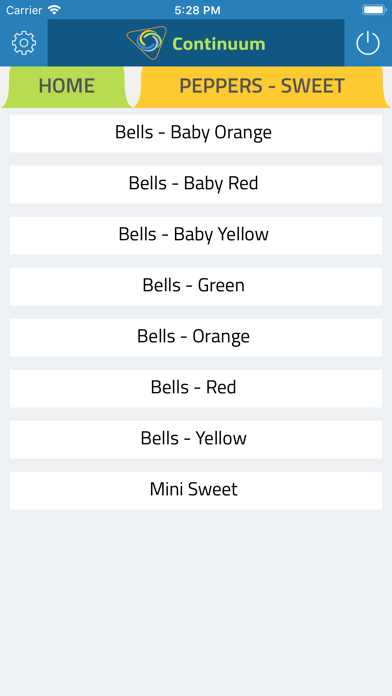Tap the Wi-Fi status icon
This screenshot has width=392, height=696.
pos(54,10)
